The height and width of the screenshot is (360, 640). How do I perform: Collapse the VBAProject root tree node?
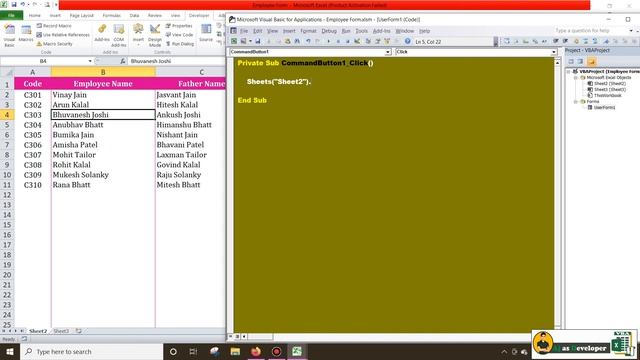pos(569,71)
